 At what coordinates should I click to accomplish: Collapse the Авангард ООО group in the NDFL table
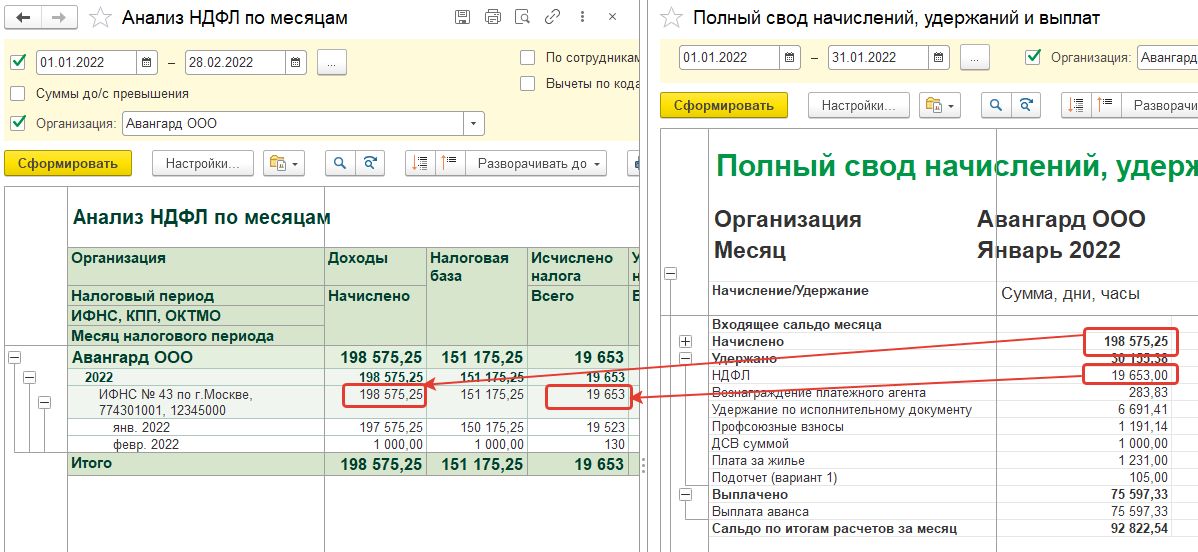tap(15, 357)
